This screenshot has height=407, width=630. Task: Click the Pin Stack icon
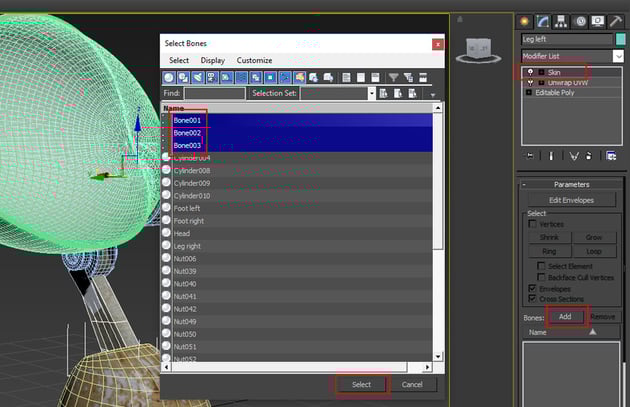[530, 156]
